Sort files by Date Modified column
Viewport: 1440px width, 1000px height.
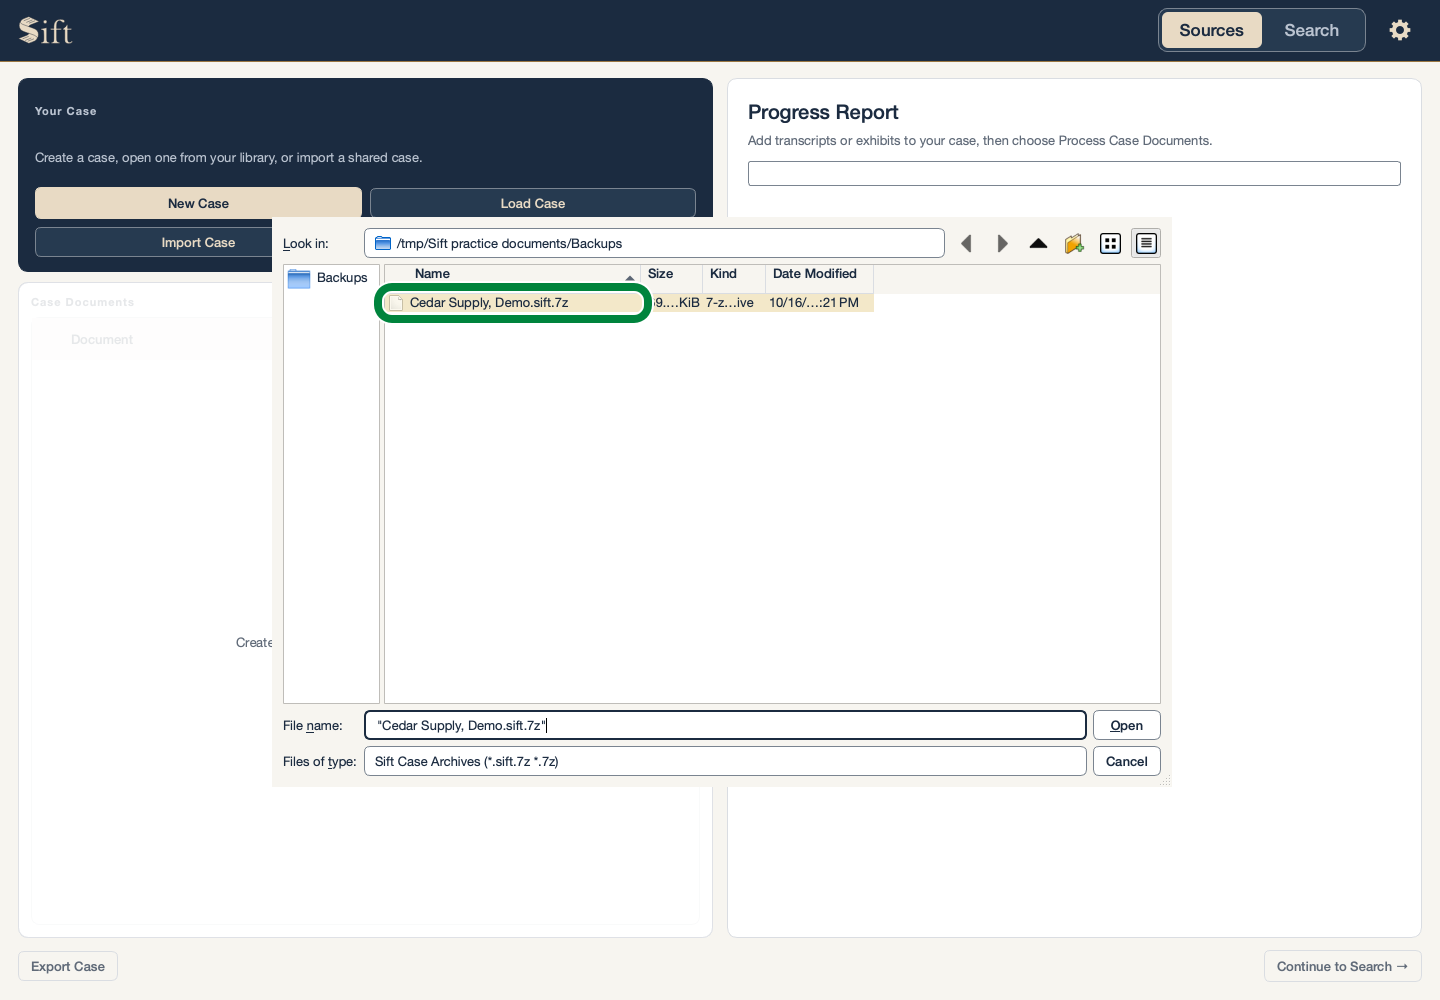[819, 274]
